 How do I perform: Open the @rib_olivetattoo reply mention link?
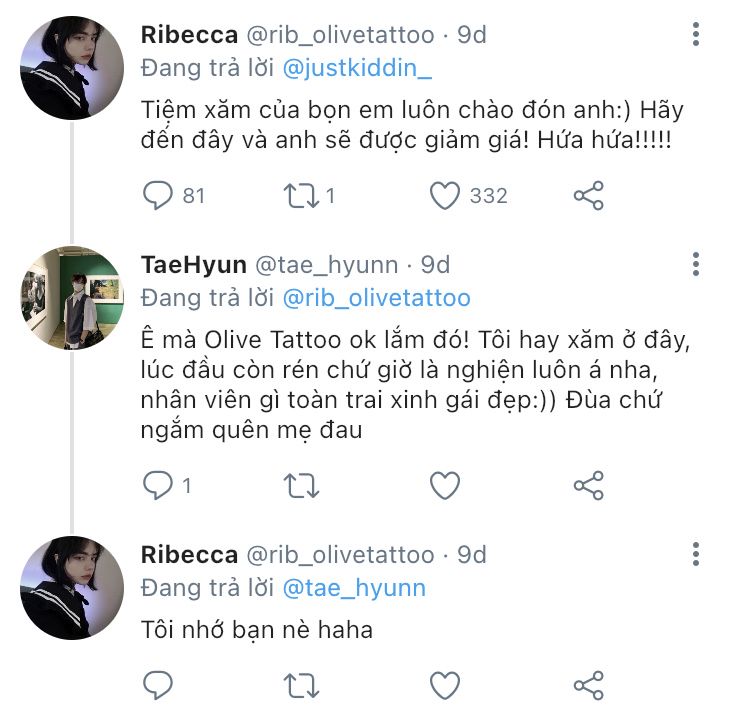pyautogui.click(x=376, y=298)
